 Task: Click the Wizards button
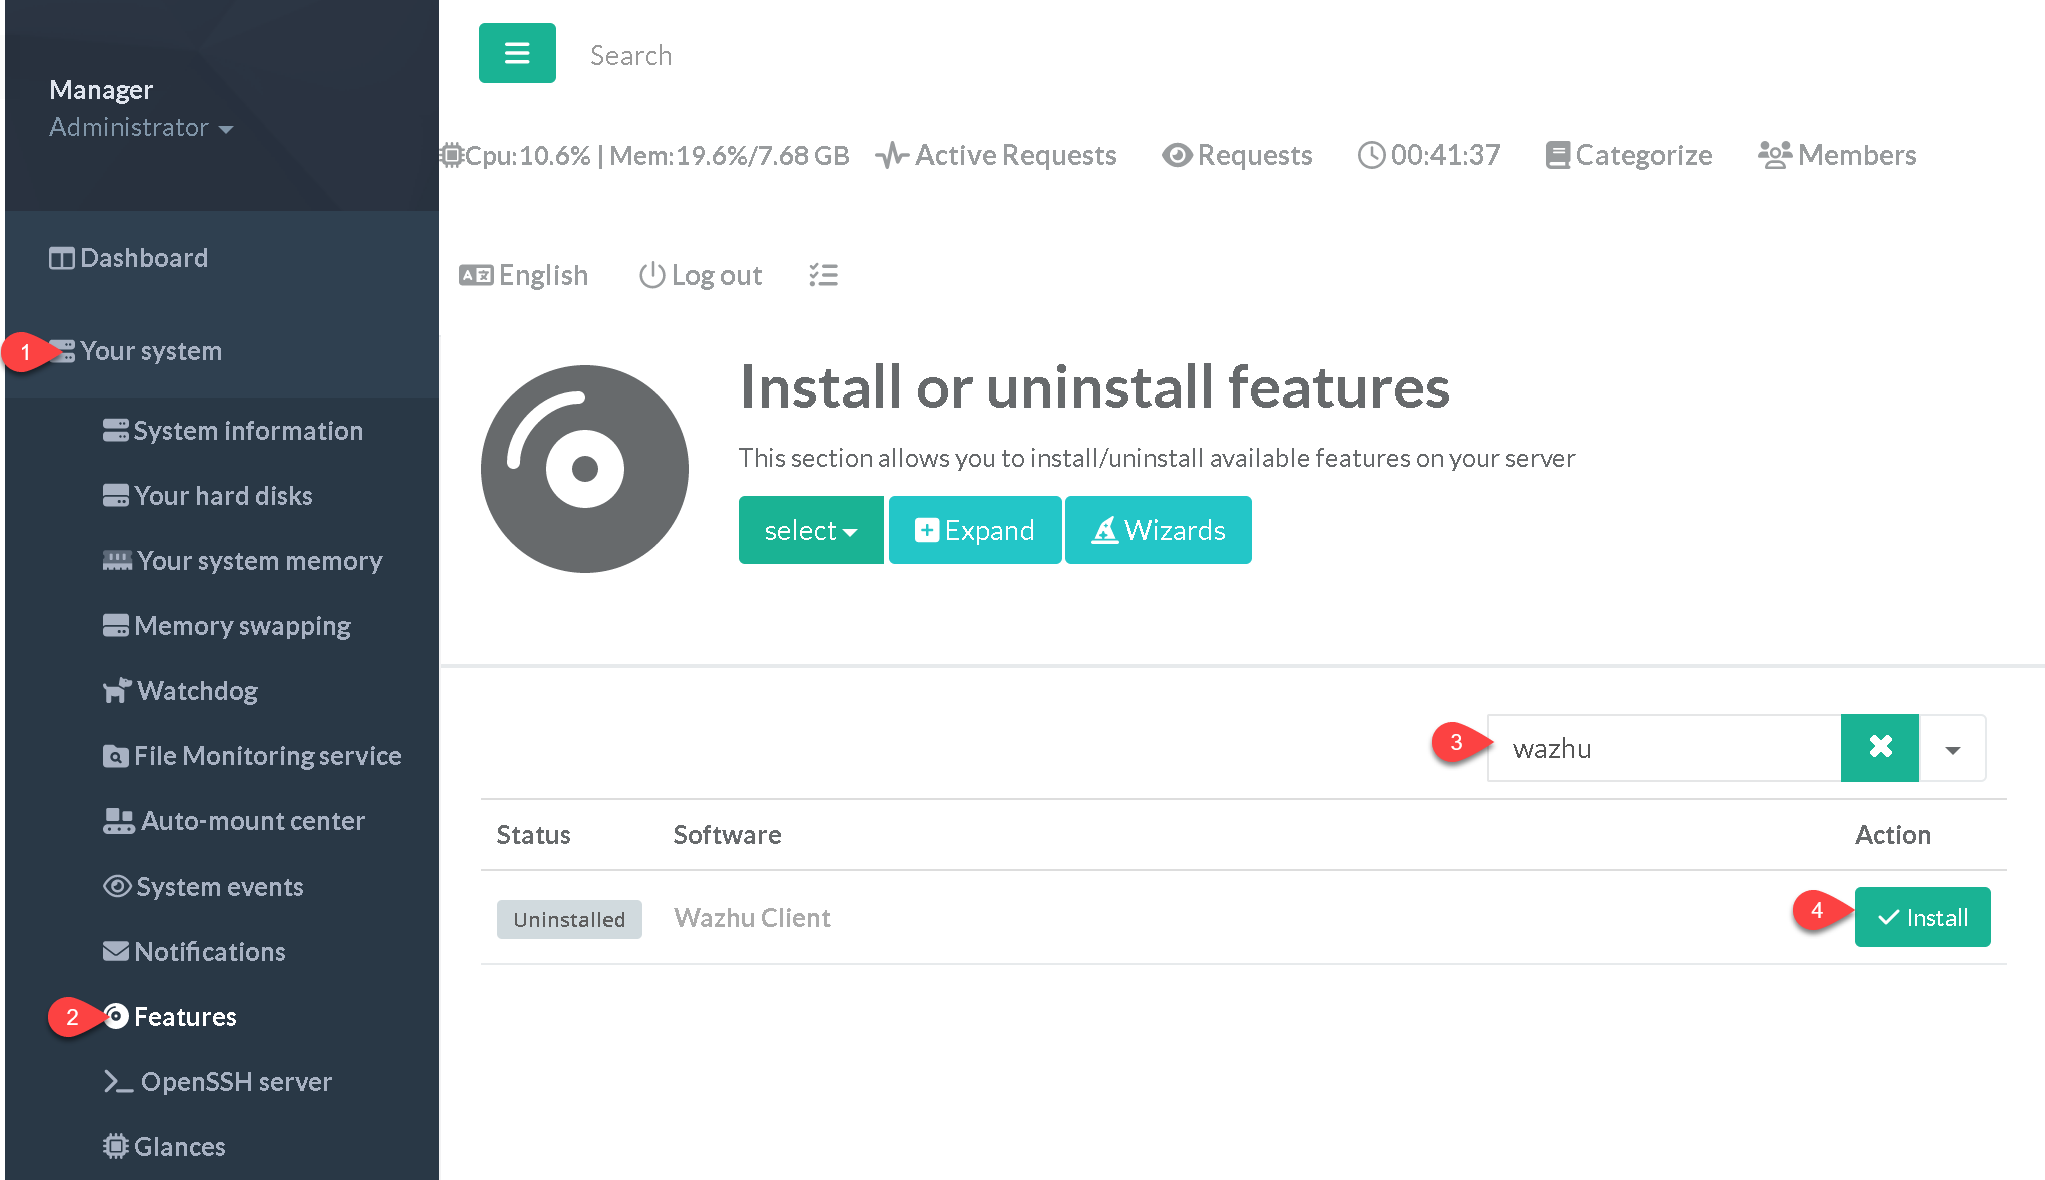pos(1158,530)
